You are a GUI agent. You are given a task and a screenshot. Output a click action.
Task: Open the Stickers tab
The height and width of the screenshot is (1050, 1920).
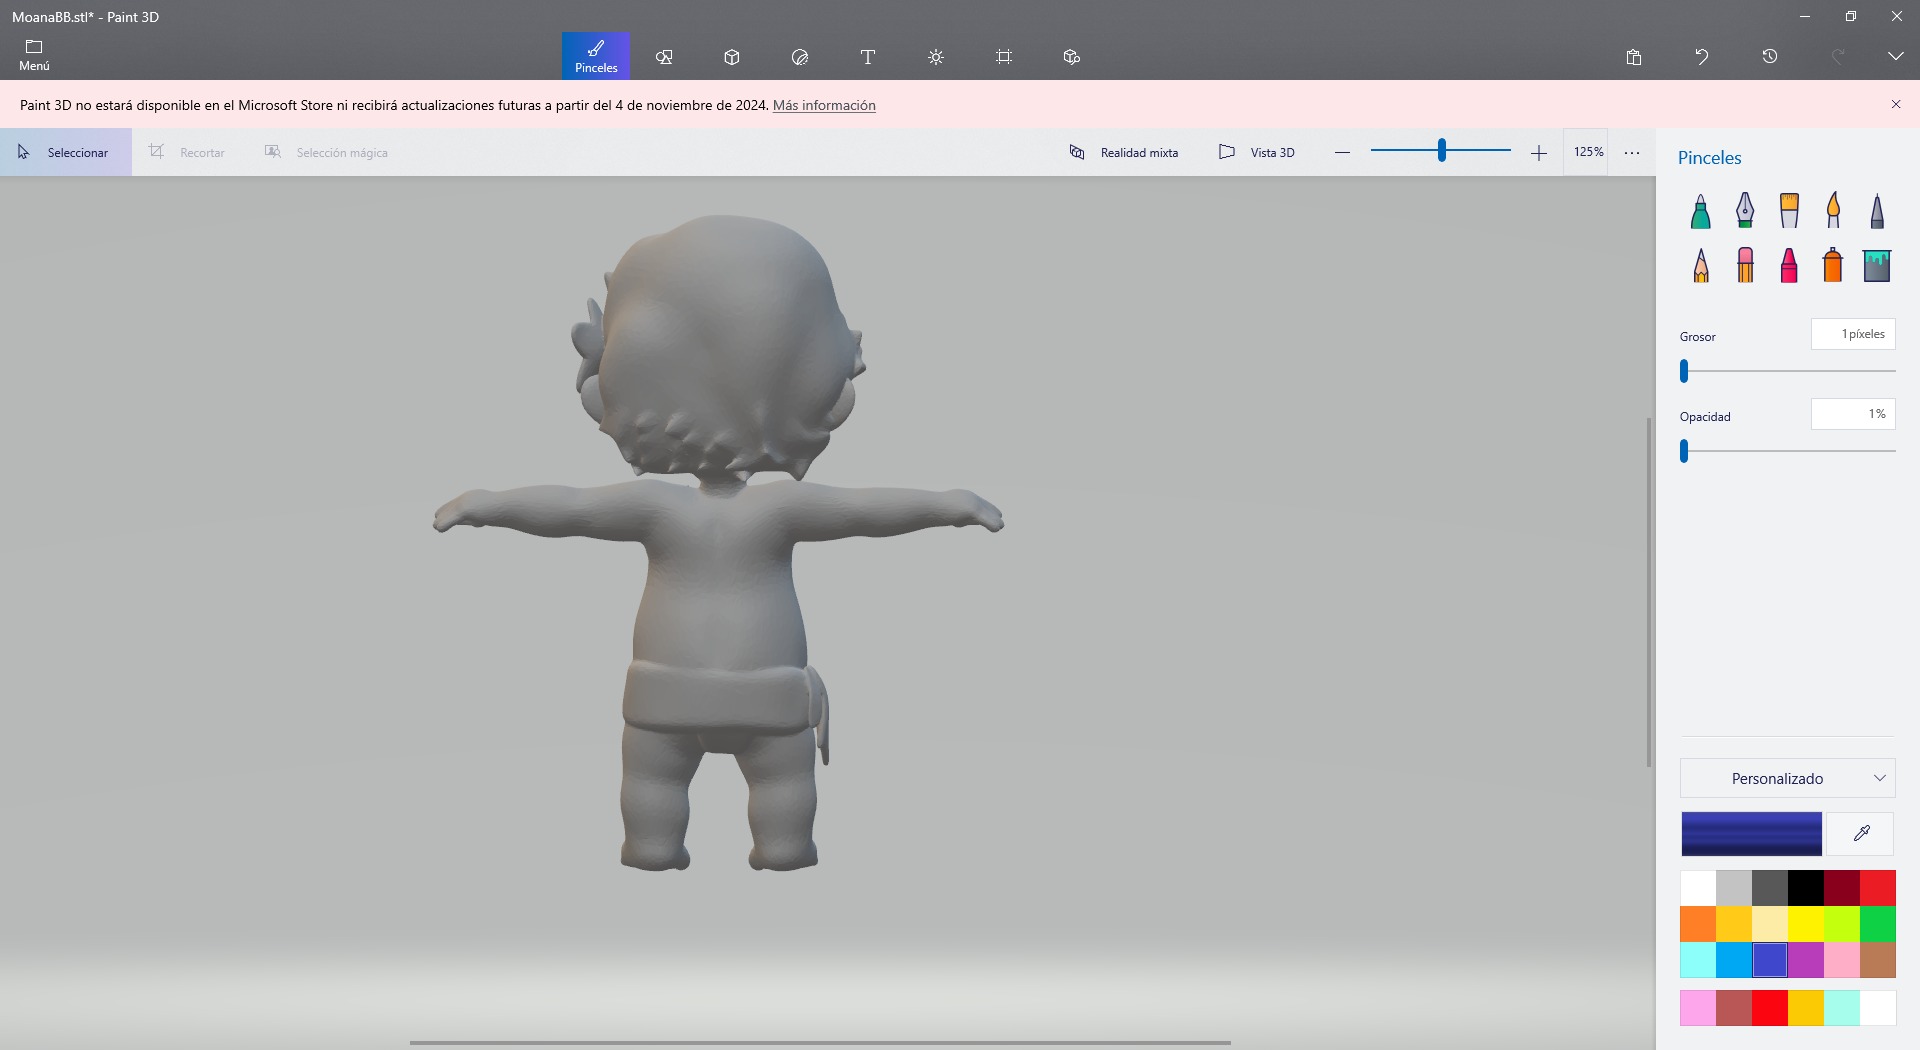pyautogui.click(x=800, y=57)
